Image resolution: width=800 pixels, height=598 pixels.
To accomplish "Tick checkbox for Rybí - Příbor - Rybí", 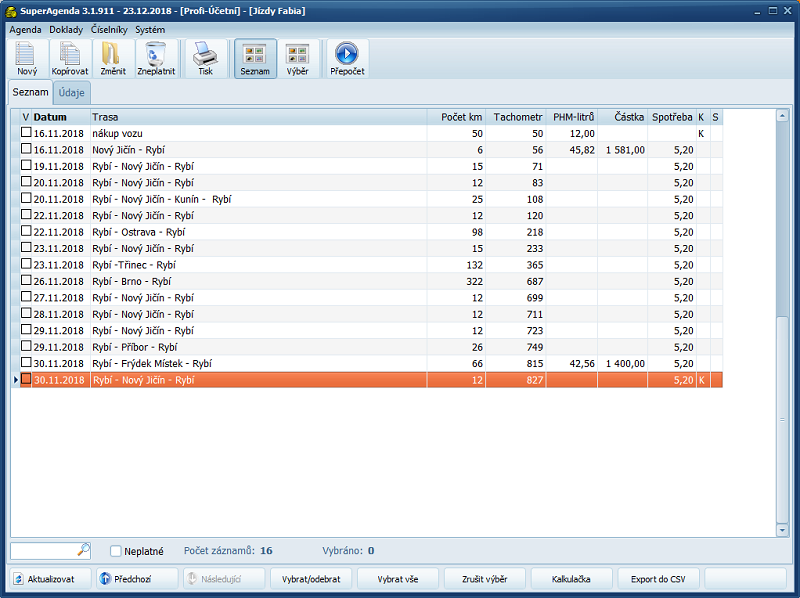I will pyautogui.click(x=26, y=346).
